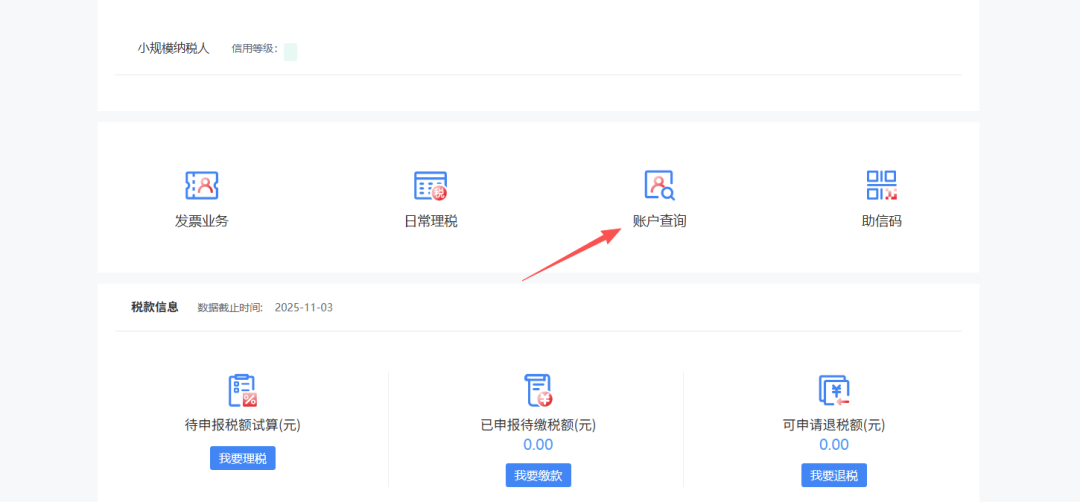Click the 2025-11-03 data cutoff date
1080x502 pixels.
[303, 308]
